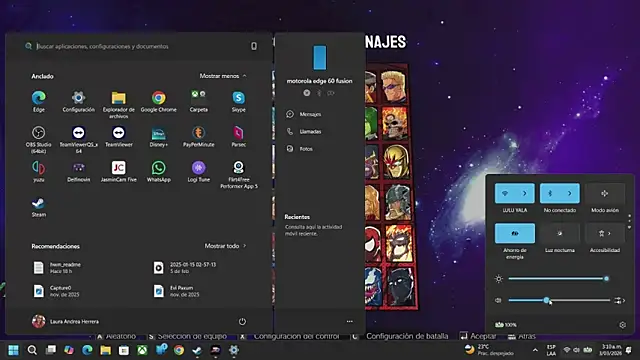Launch Flirt4Free Performer App 5
Viewport: 640px width, 360px height.
point(239,175)
